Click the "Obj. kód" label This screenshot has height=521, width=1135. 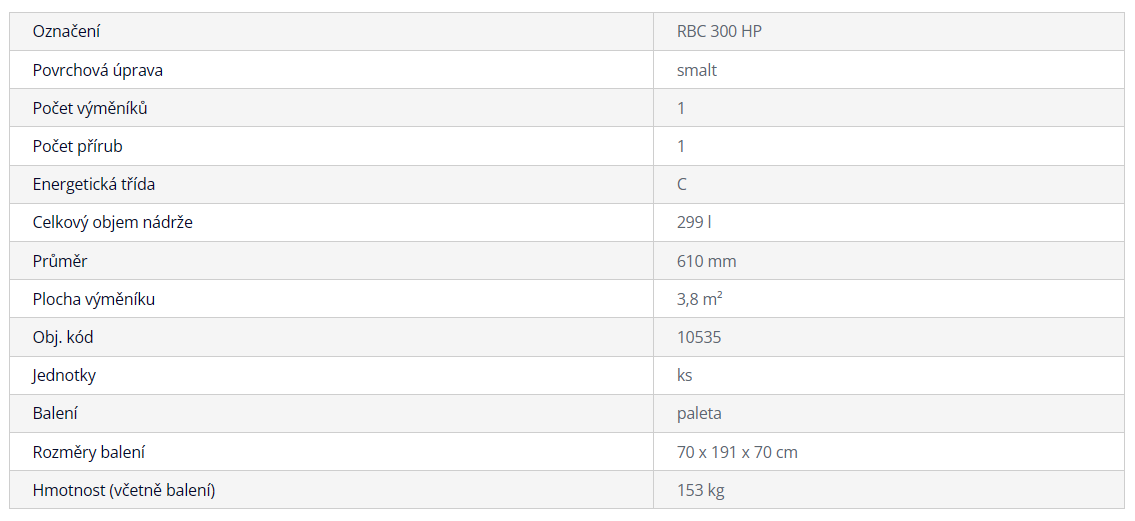(63, 337)
